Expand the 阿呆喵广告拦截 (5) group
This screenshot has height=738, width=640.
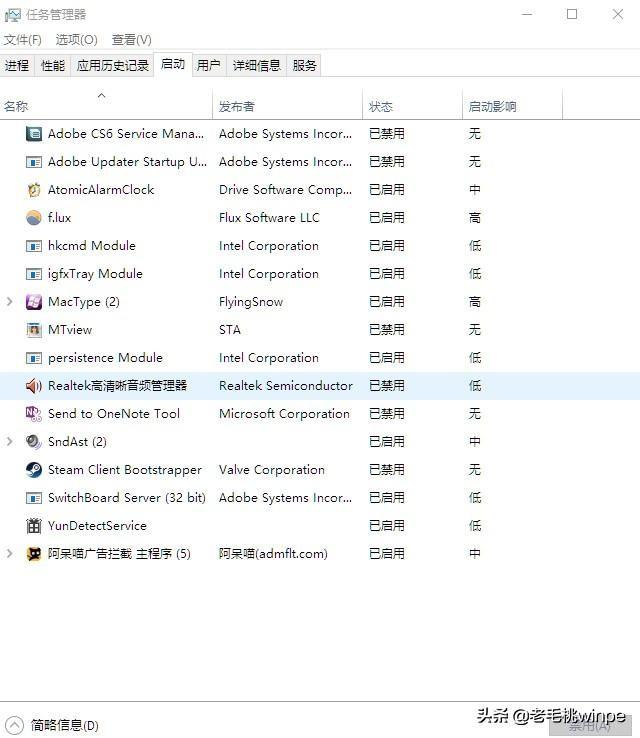pos(9,554)
